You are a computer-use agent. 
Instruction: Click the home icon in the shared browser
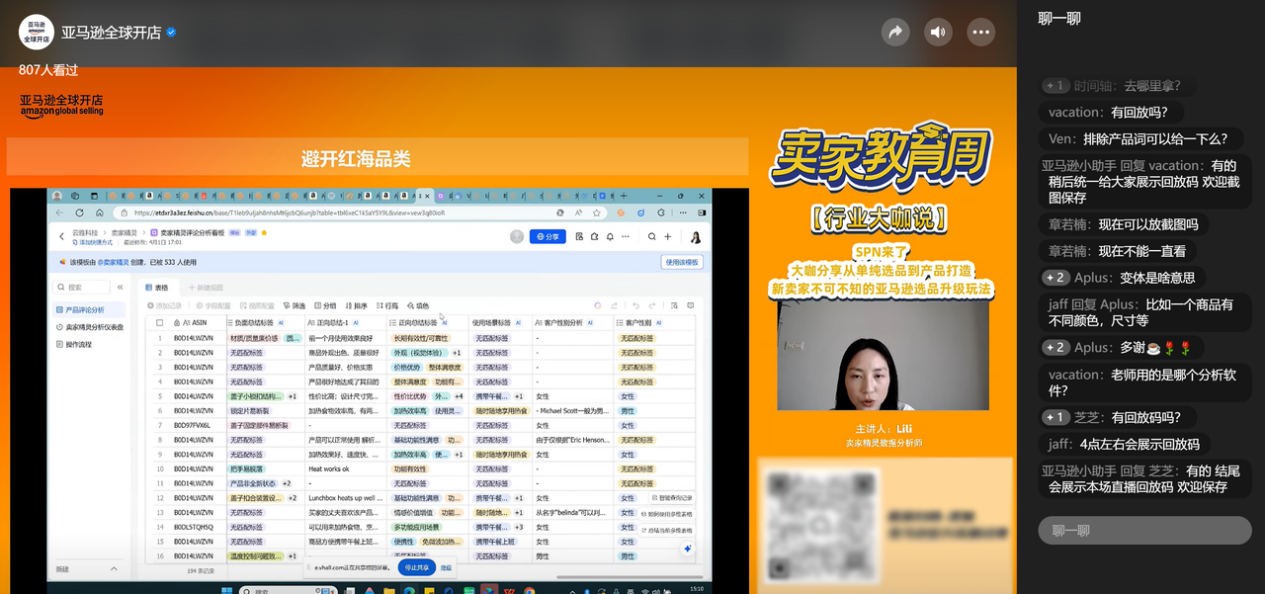(x=99, y=213)
